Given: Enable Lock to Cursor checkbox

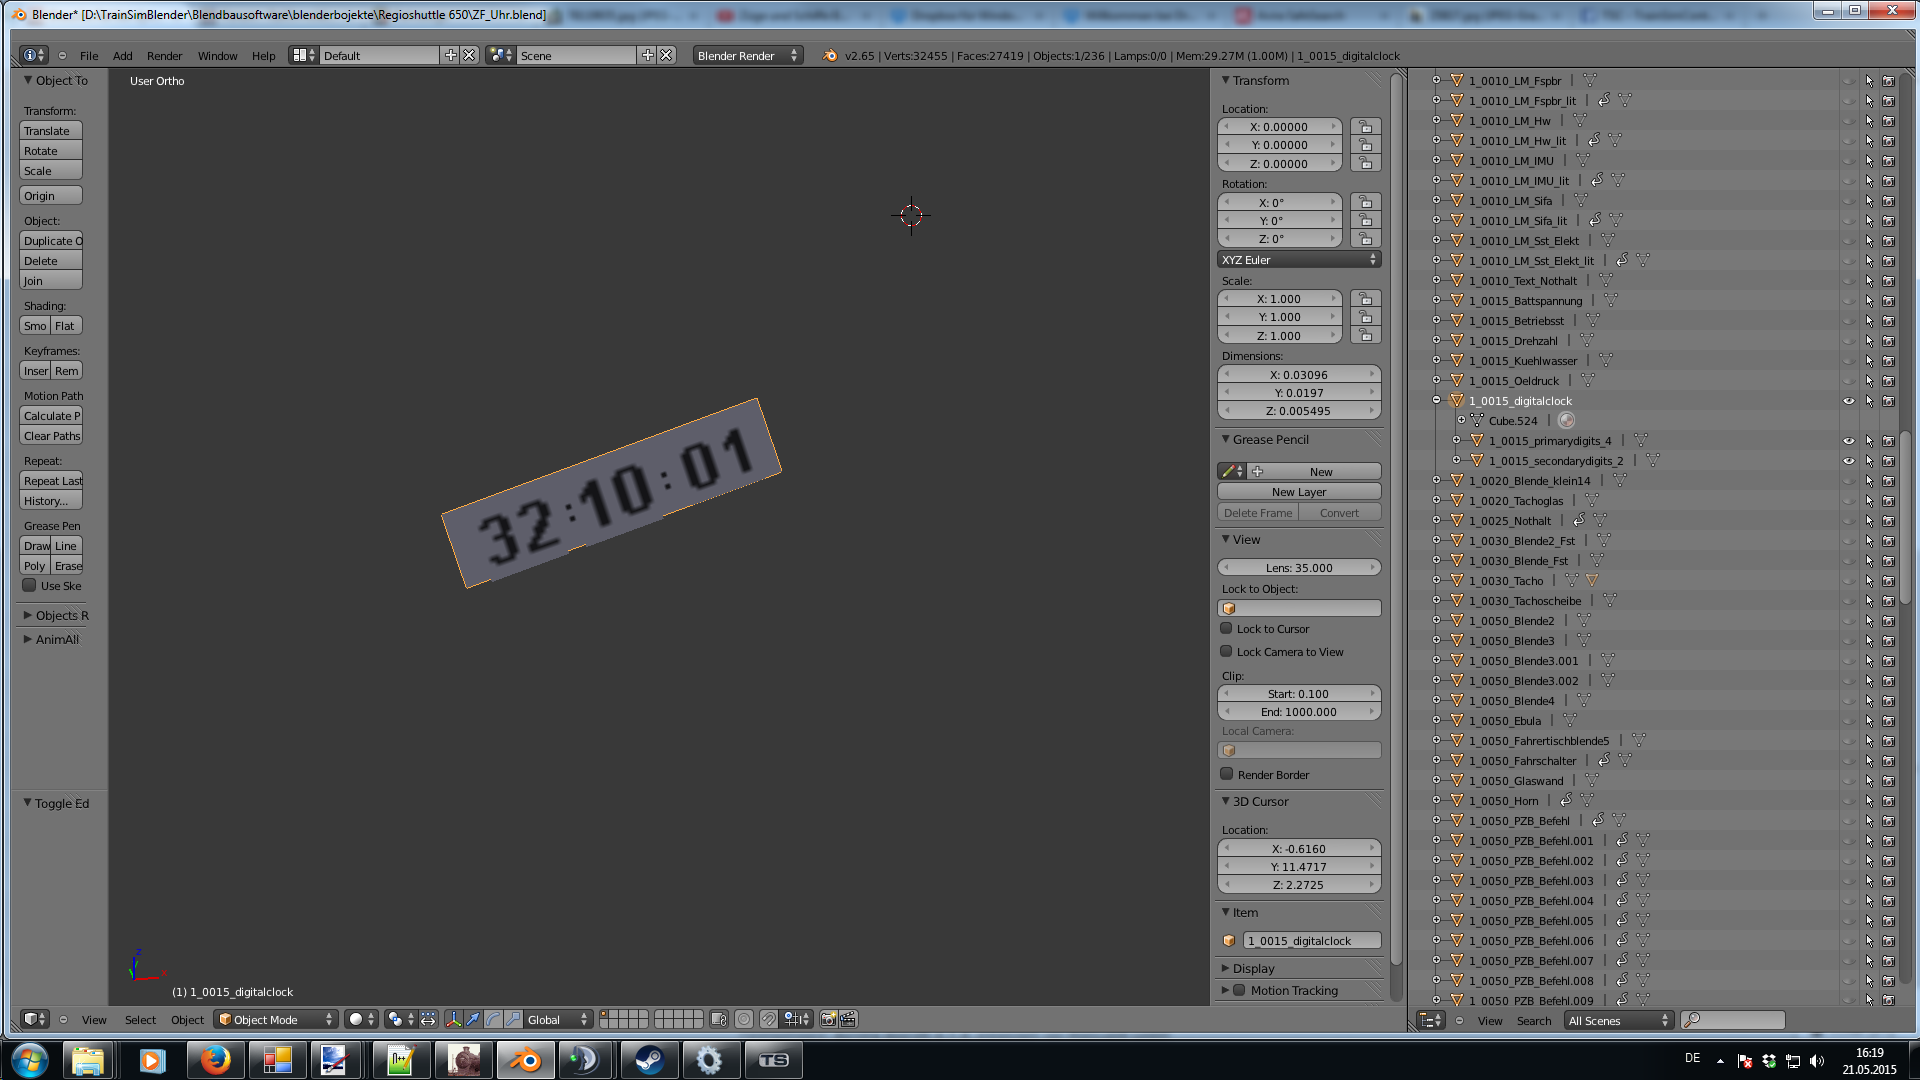Looking at the screenshot, I should click(x=1226, y=629).
